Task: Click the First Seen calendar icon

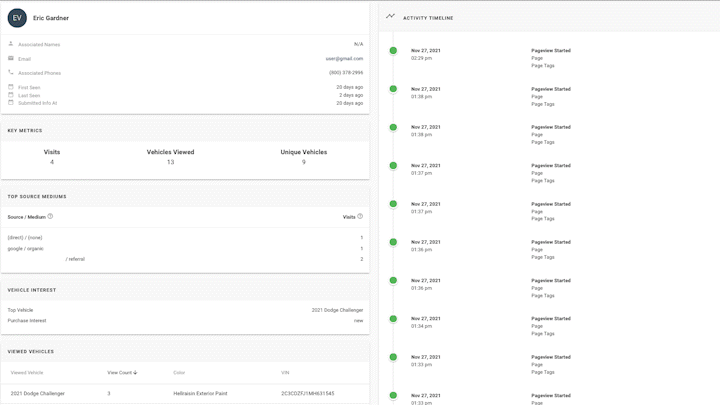Action: [x=11, y=87]
